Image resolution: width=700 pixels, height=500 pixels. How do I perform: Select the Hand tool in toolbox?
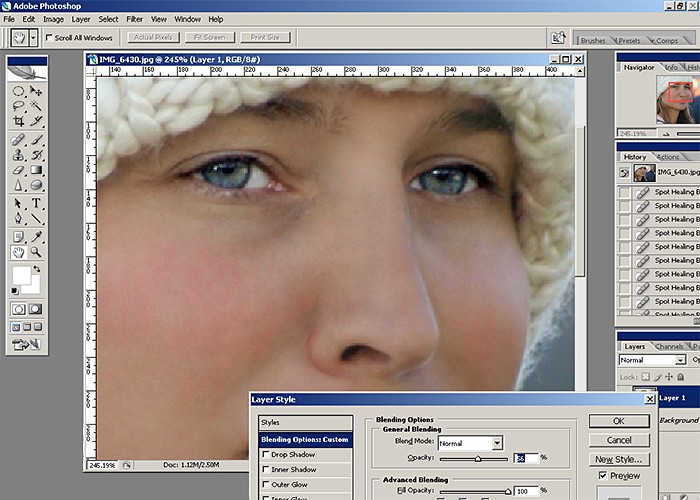pyautogui.click(x=18, y=252)
